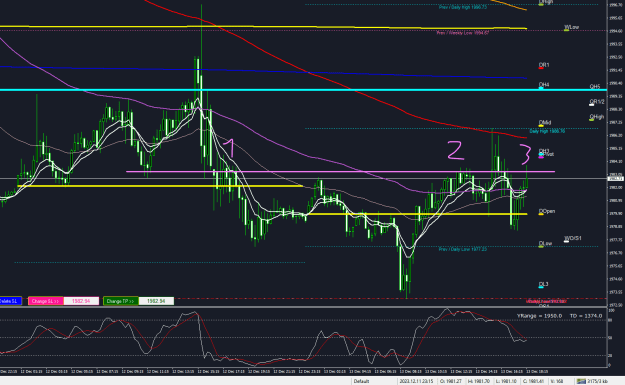Open the connection status bars icon
Viewport: 625px width, 385px height.
point(581,381)
